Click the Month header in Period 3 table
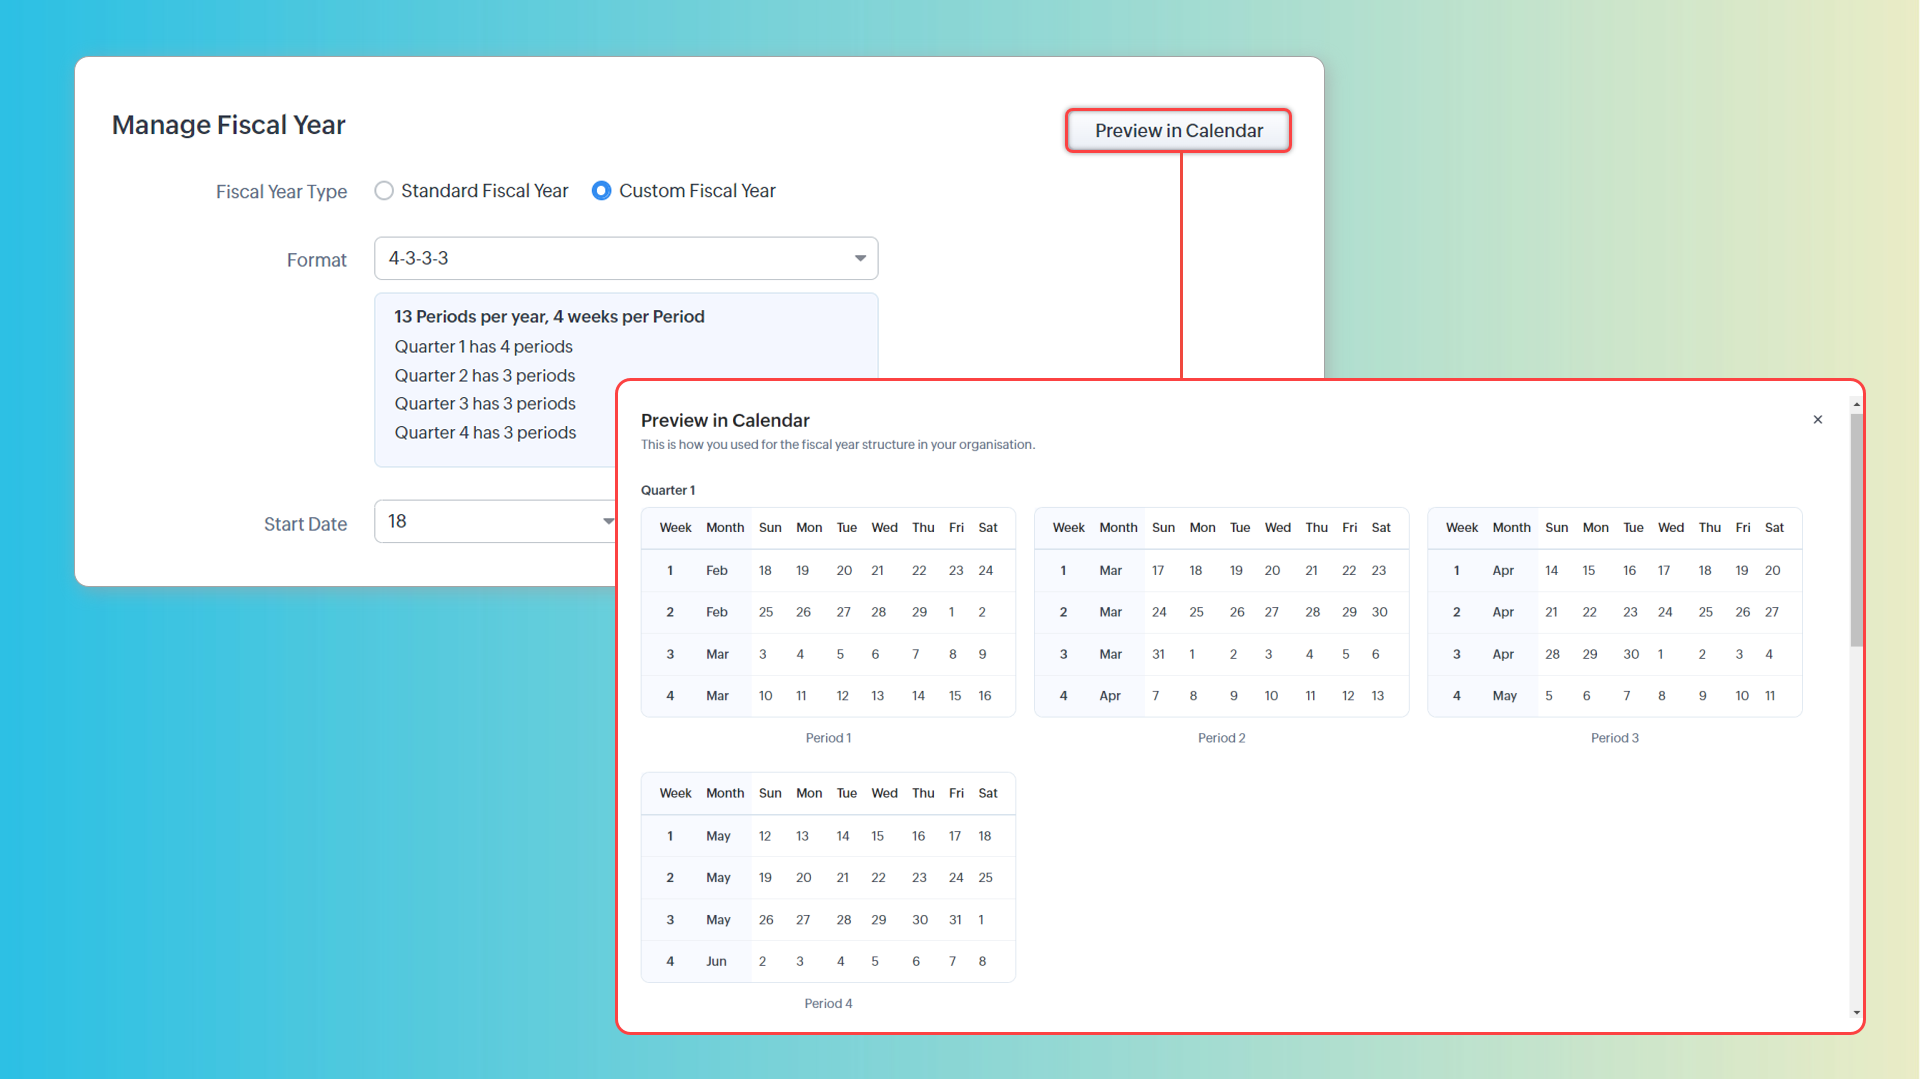This screenshot has height=1079, width=1920. (1511, 528)
